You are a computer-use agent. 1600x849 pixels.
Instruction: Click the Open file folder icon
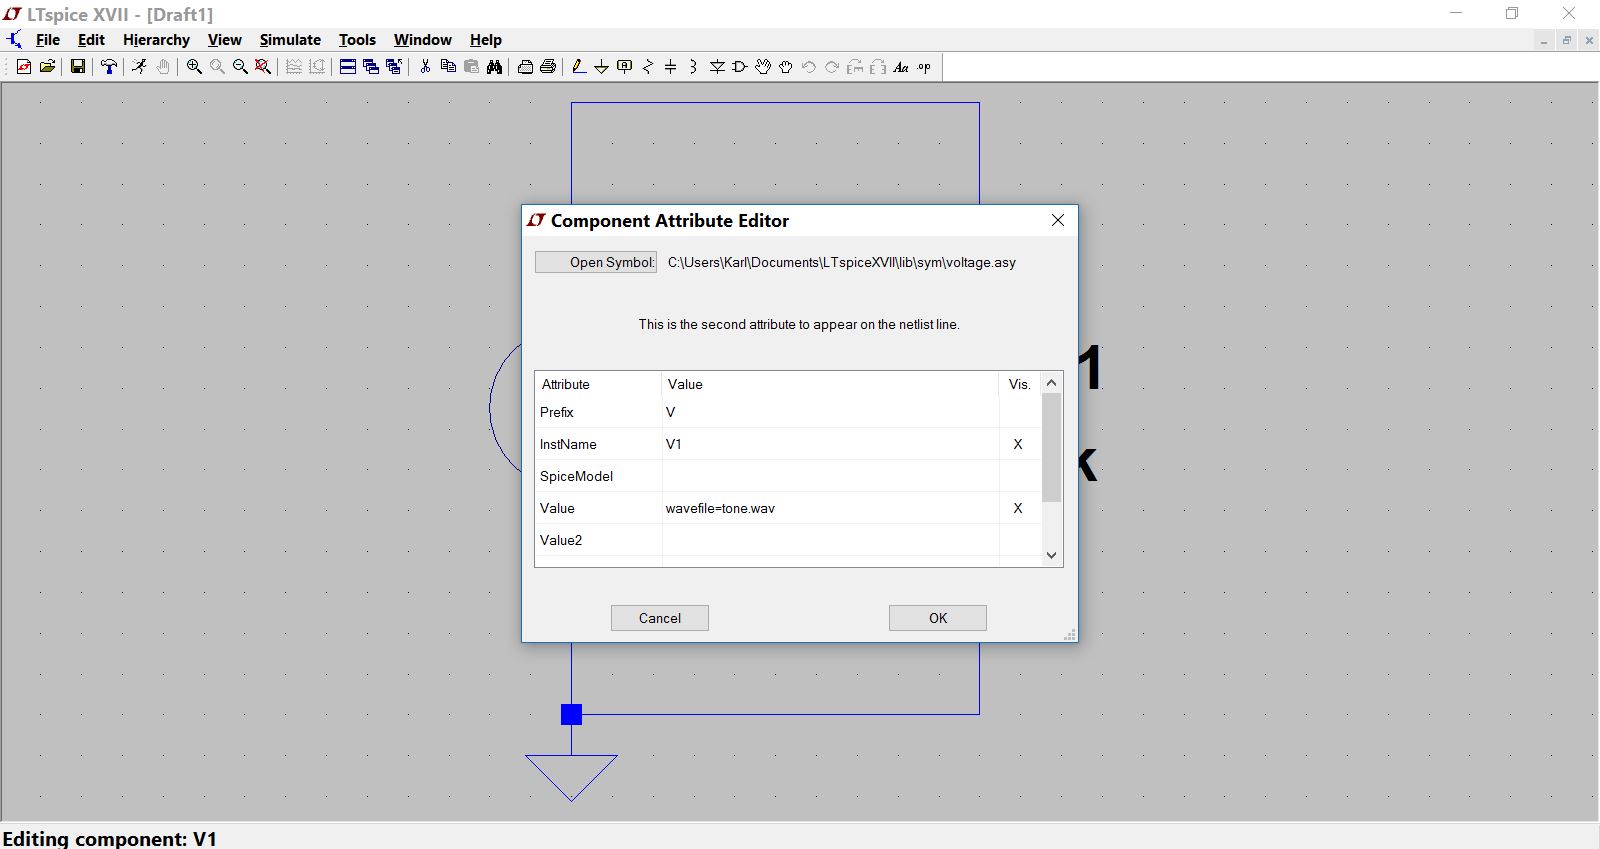pyautogui.click(x=47, y=67)
